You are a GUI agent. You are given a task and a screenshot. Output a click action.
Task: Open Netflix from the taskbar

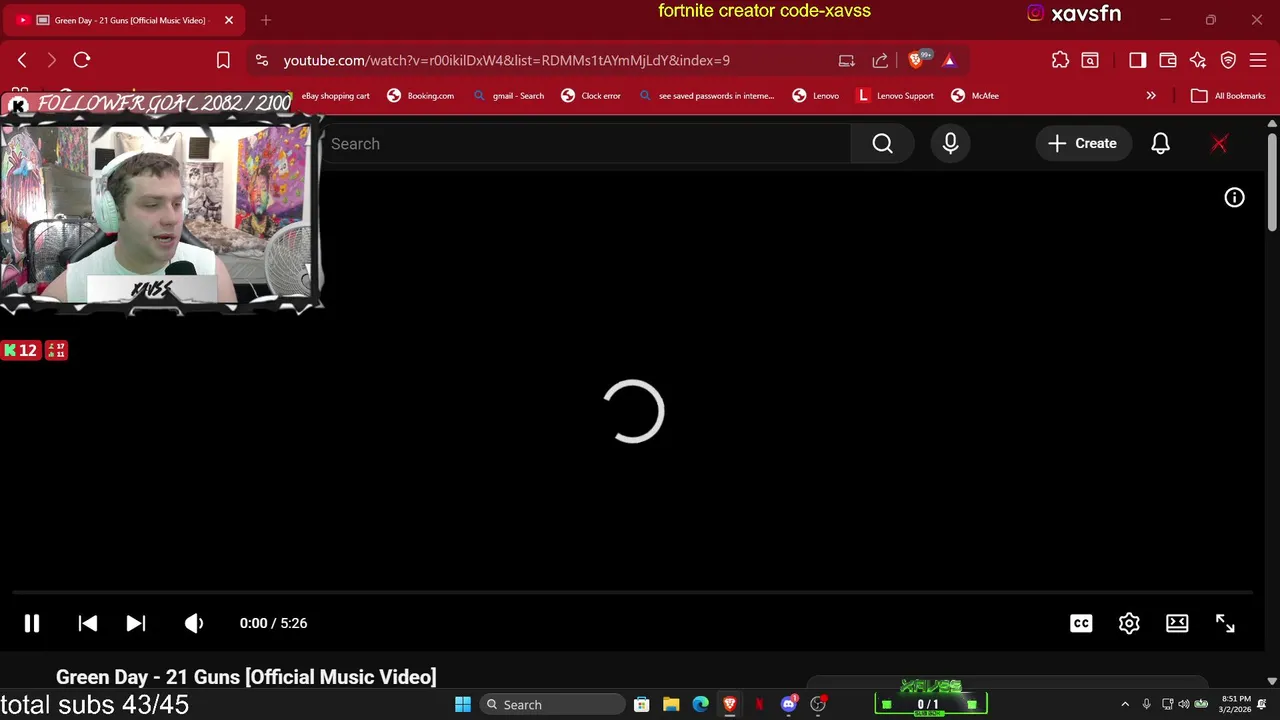759,705
